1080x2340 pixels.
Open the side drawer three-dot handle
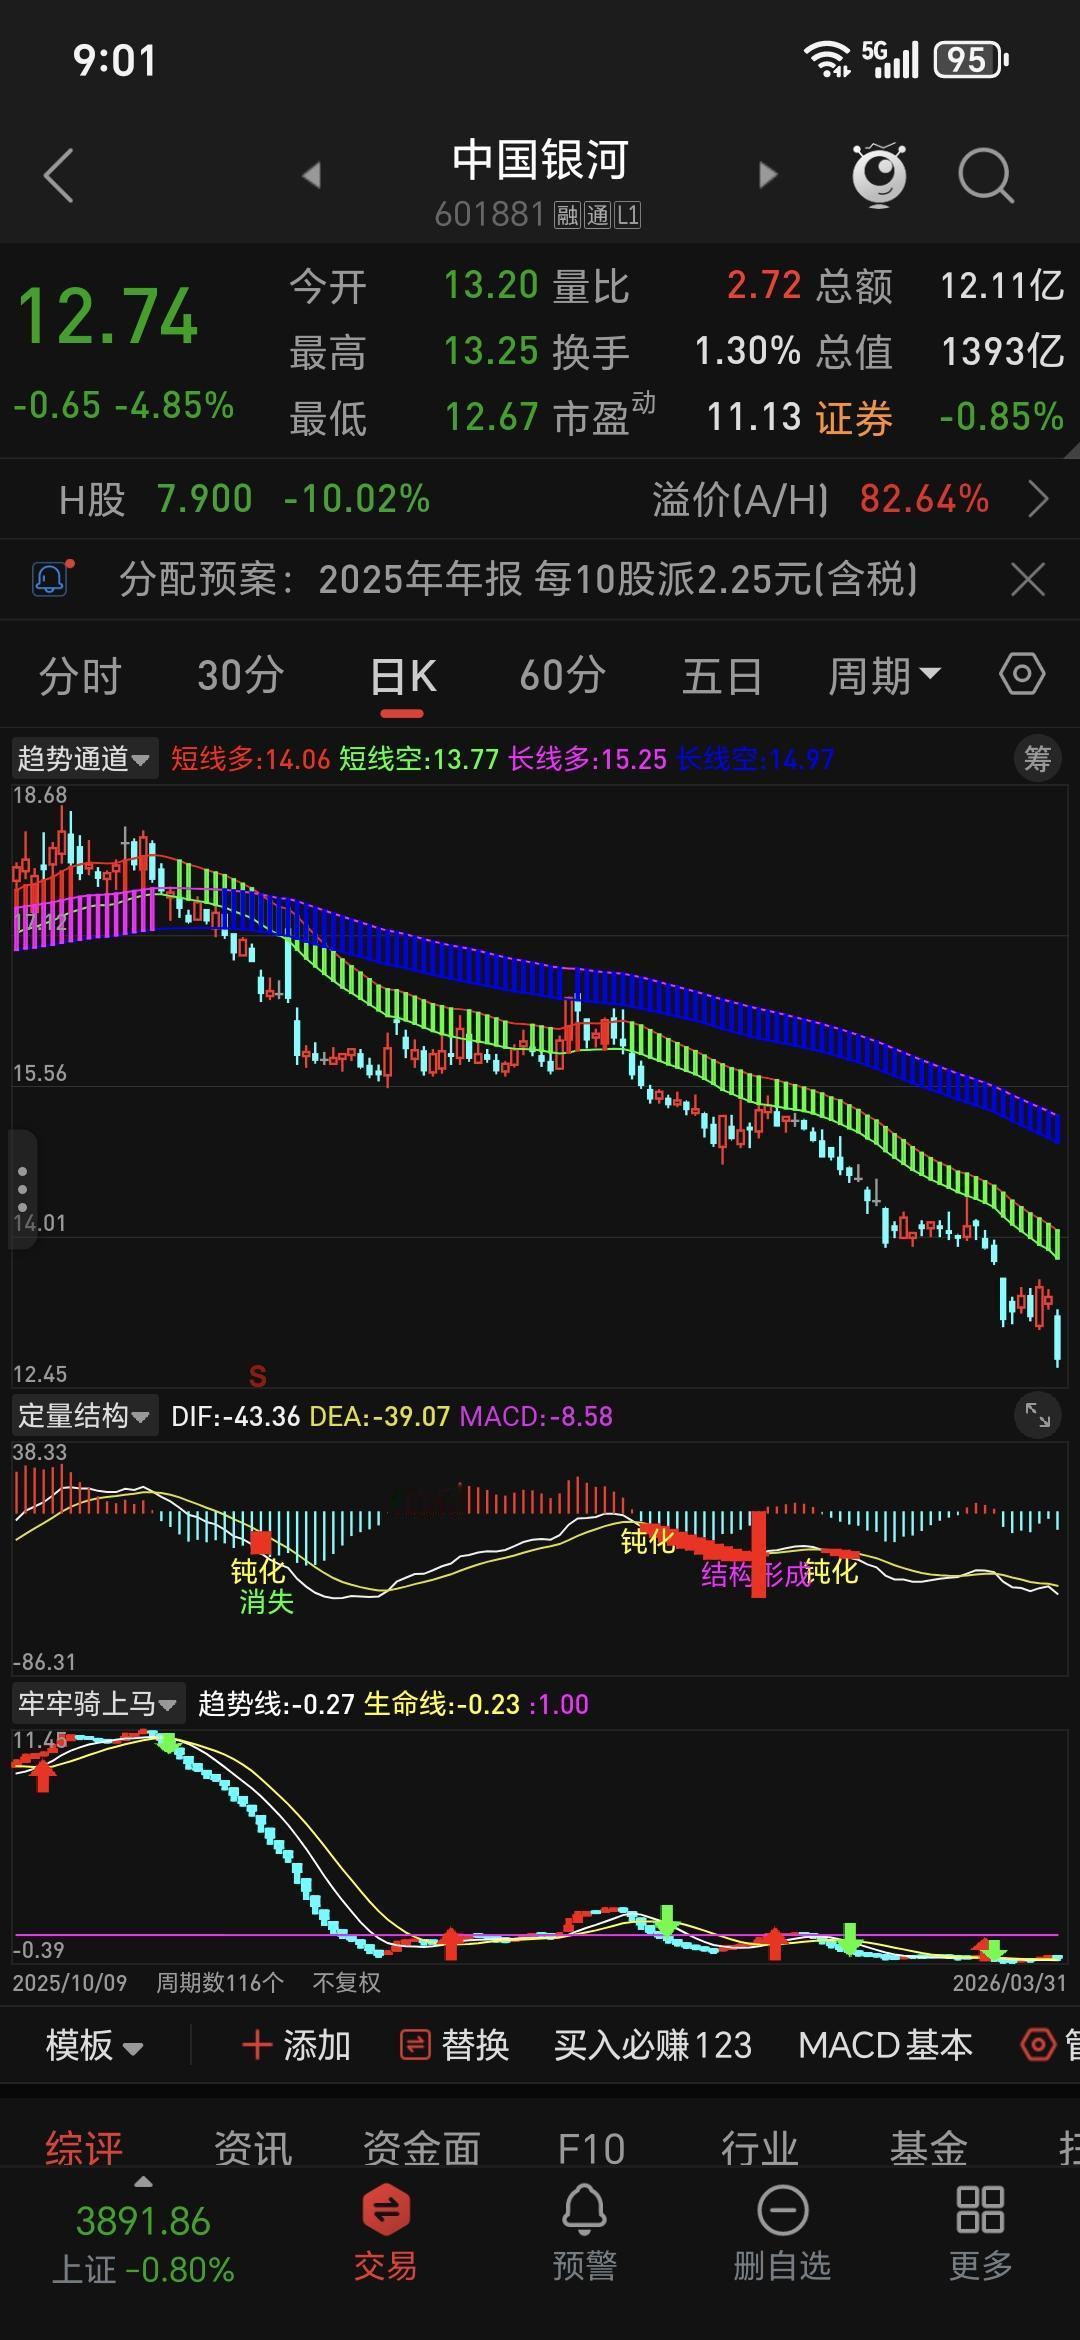pos(23,1188)
